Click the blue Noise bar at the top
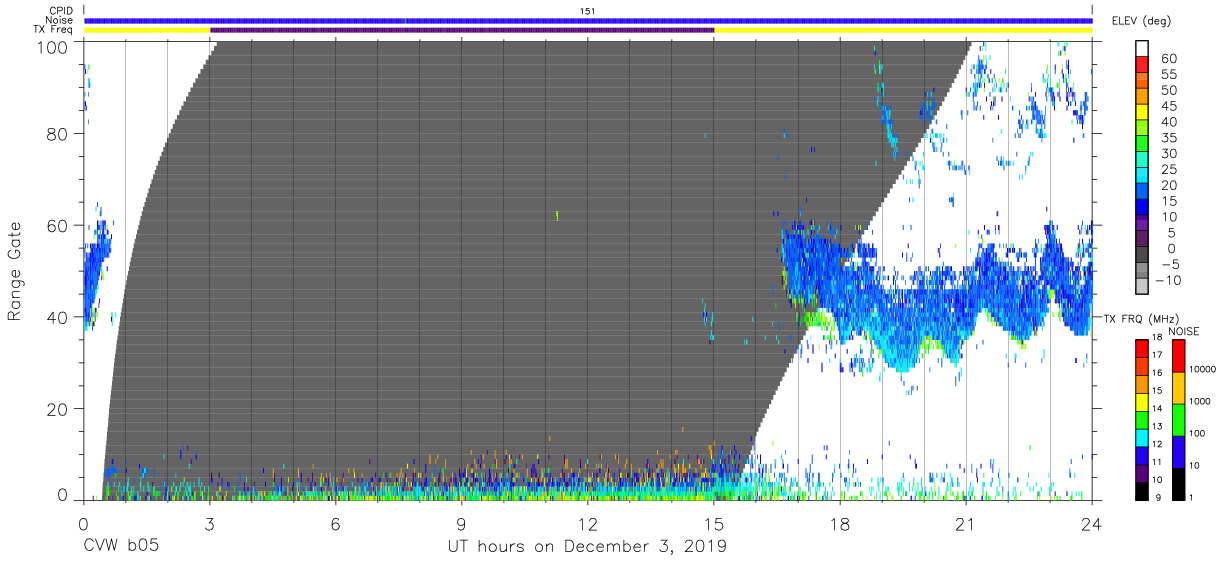Screen dimensions: 1228x567 (588, 20)
